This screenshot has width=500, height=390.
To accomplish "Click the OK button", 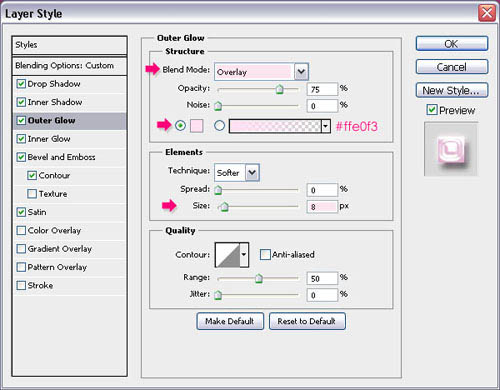I will 452,44.
